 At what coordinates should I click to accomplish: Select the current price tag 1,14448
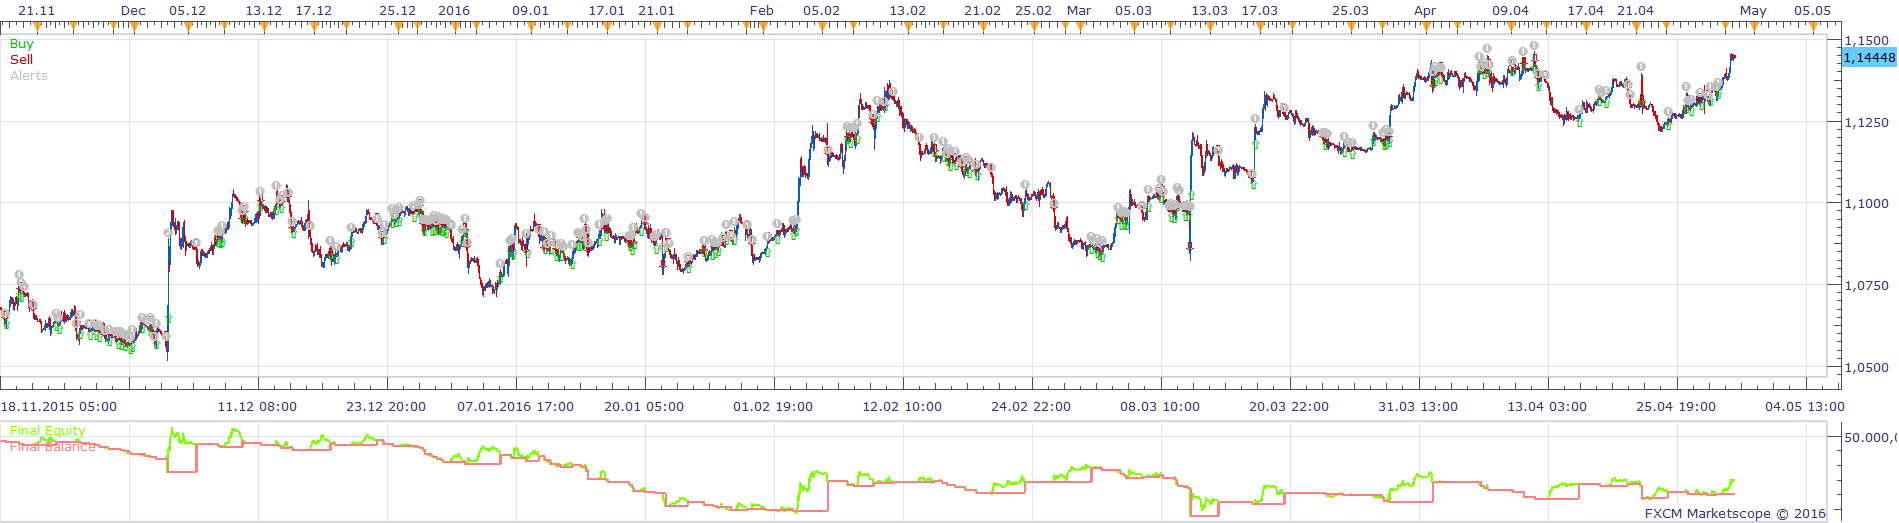pos(1868,58)
